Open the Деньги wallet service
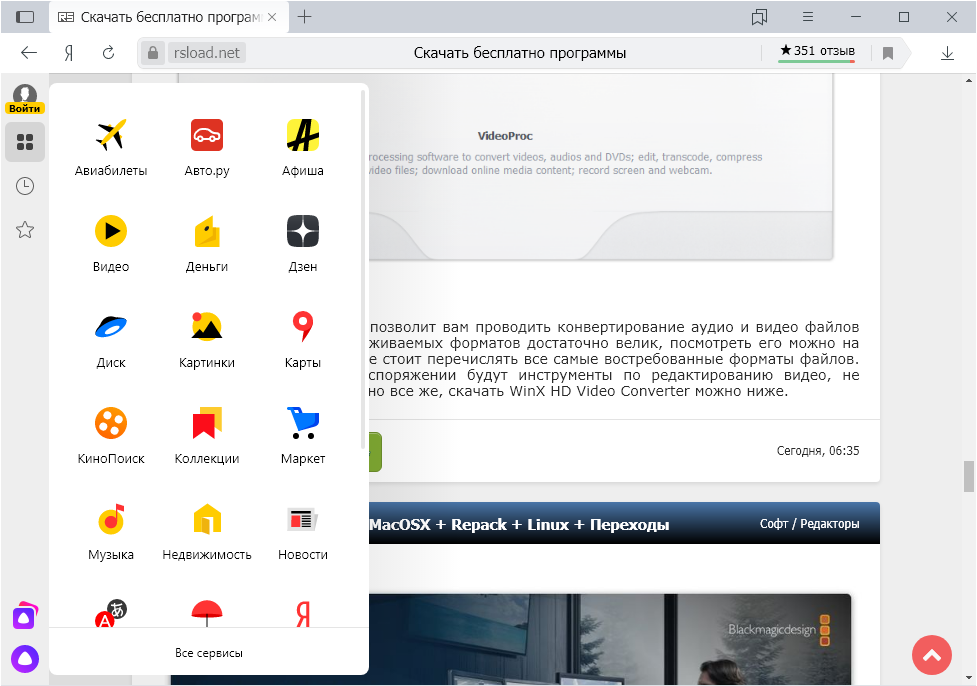Screen dimensions: 977x686 tap(207, 244)
